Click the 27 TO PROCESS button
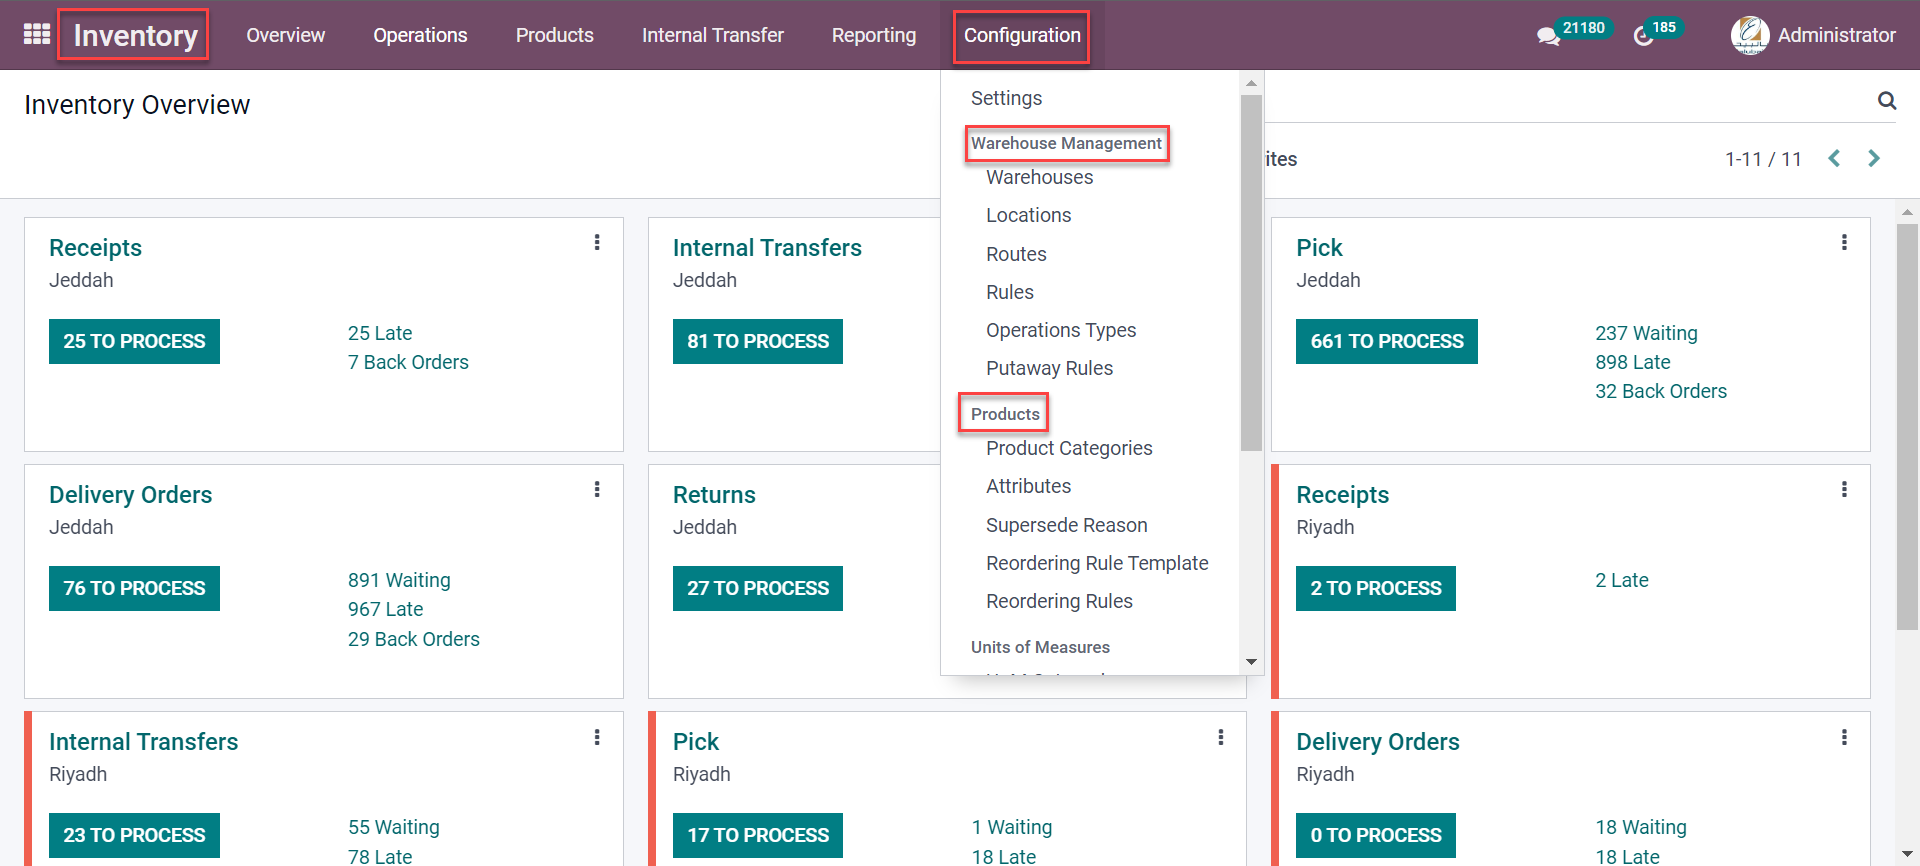 (758, 588)
